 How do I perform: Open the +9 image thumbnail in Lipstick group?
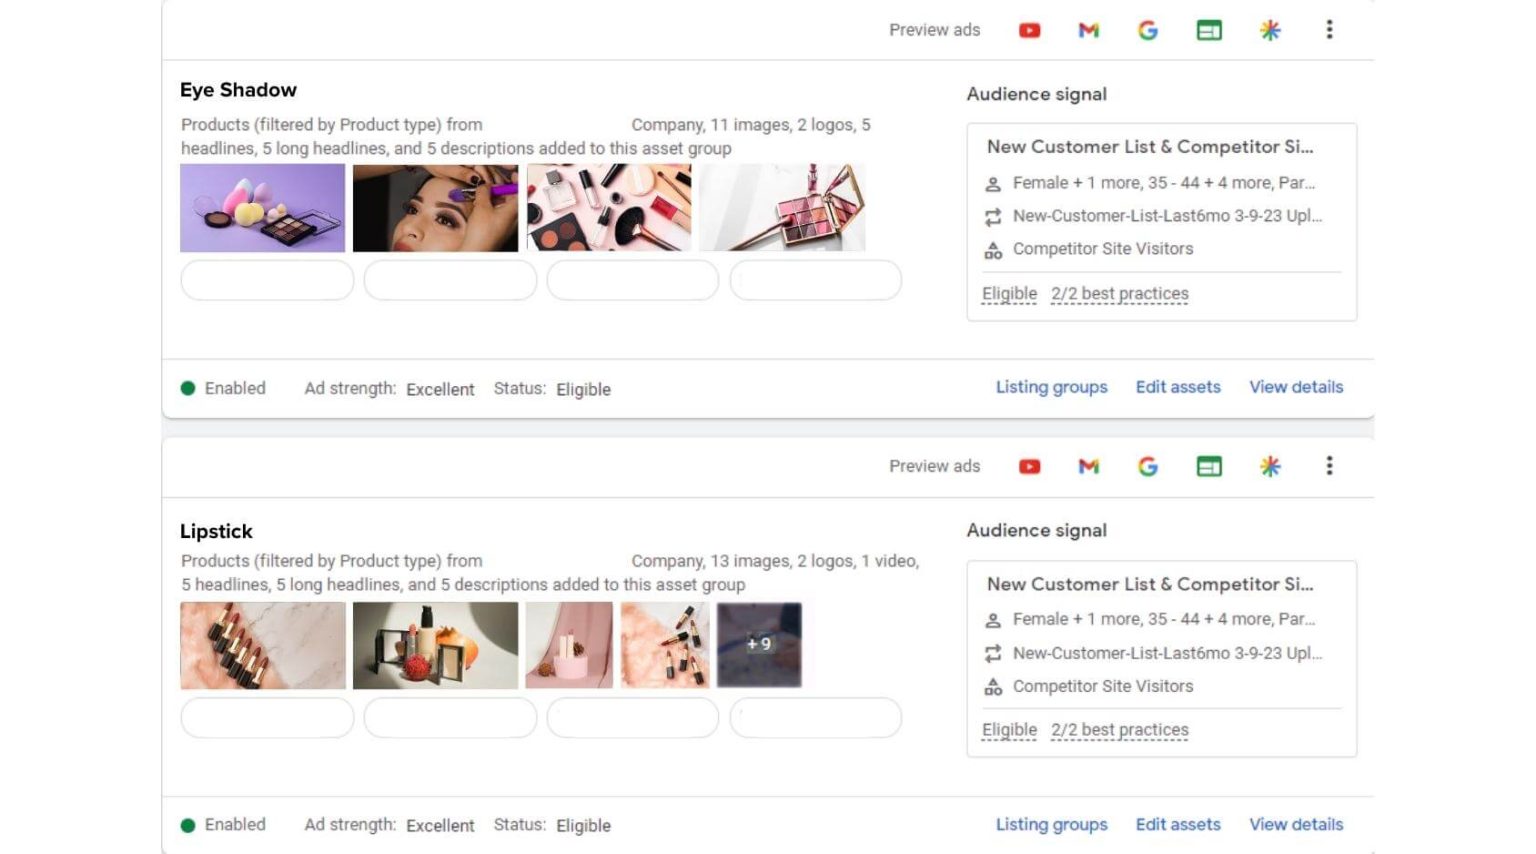[760, 645]
